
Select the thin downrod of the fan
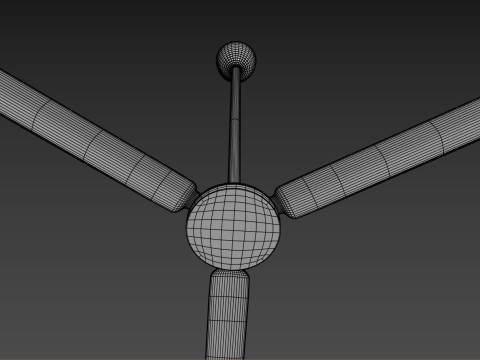pos(235,125)
